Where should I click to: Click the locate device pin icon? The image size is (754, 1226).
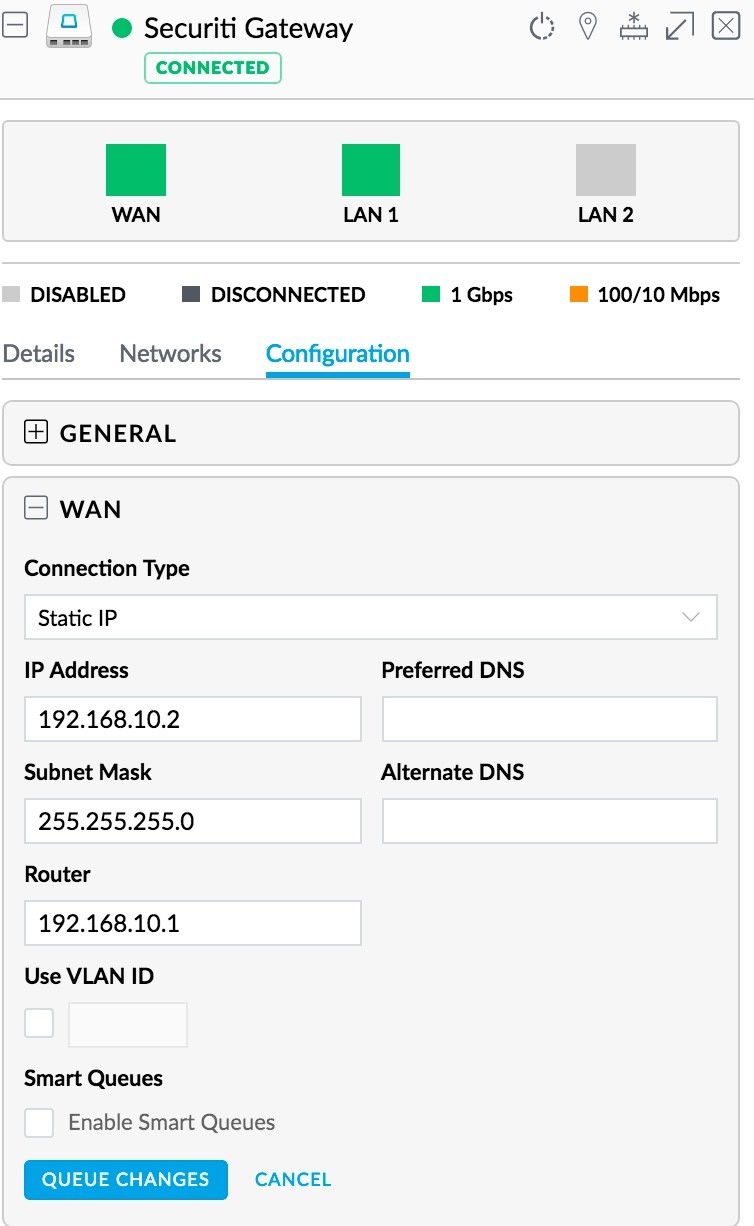pyautogui.click(x=588, y=27)
